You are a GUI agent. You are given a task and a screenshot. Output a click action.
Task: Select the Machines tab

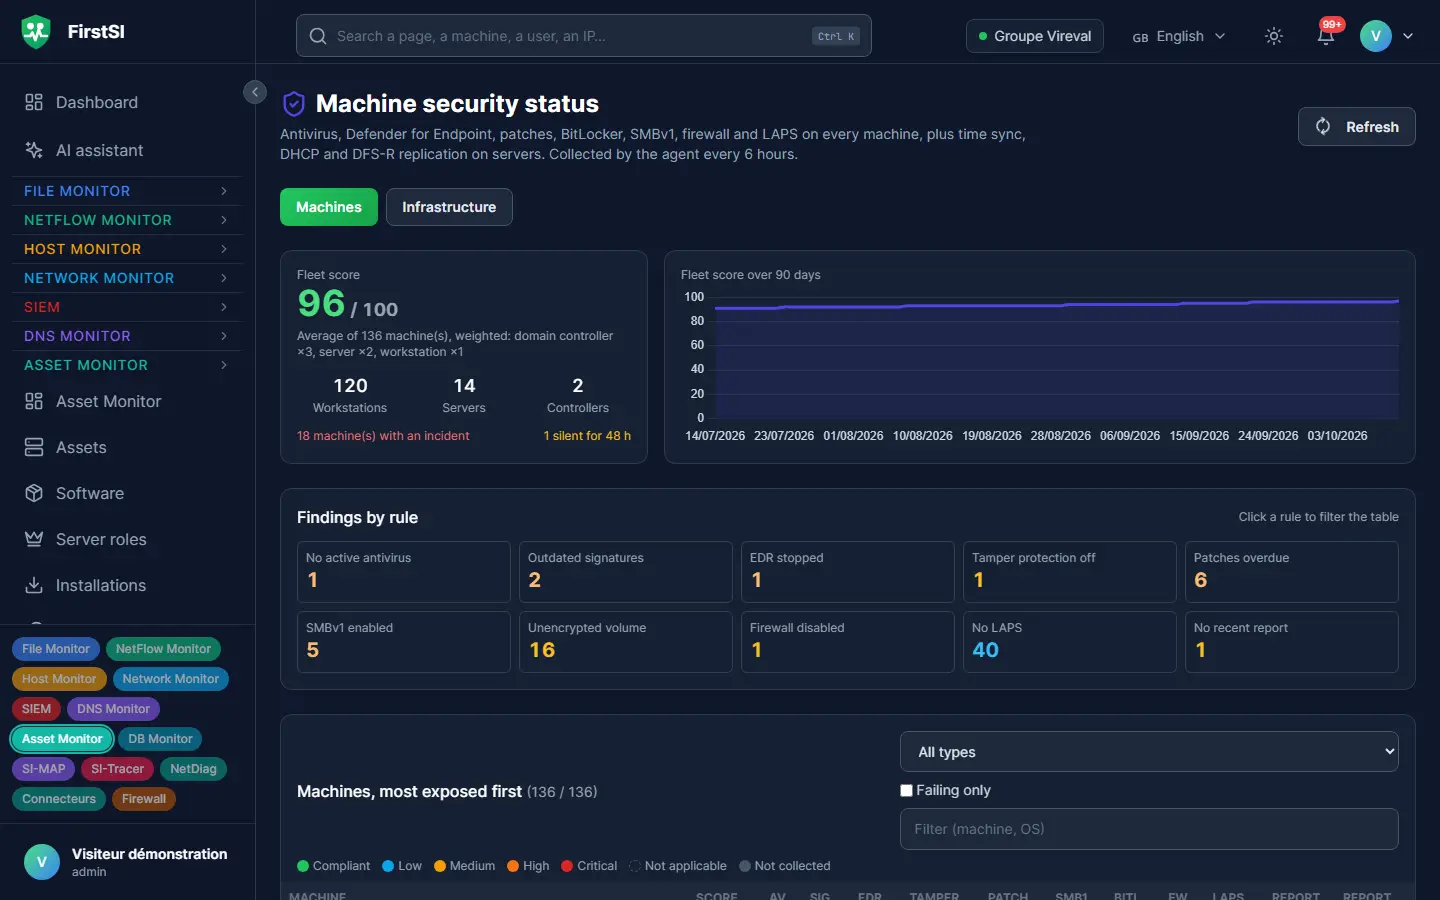point(329,207)
